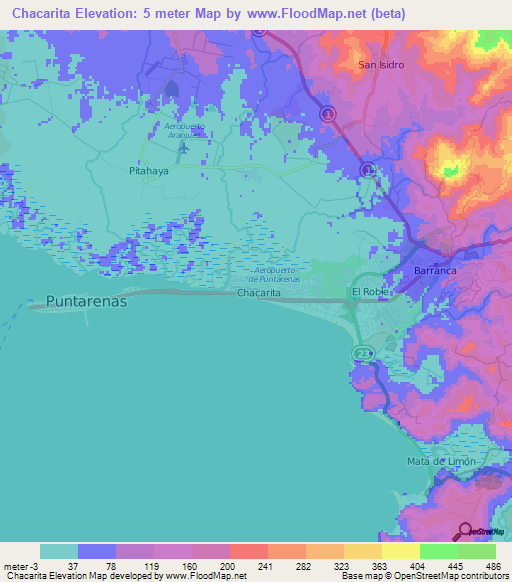Click the Route 23 highway shield

(x=363, y=354)
